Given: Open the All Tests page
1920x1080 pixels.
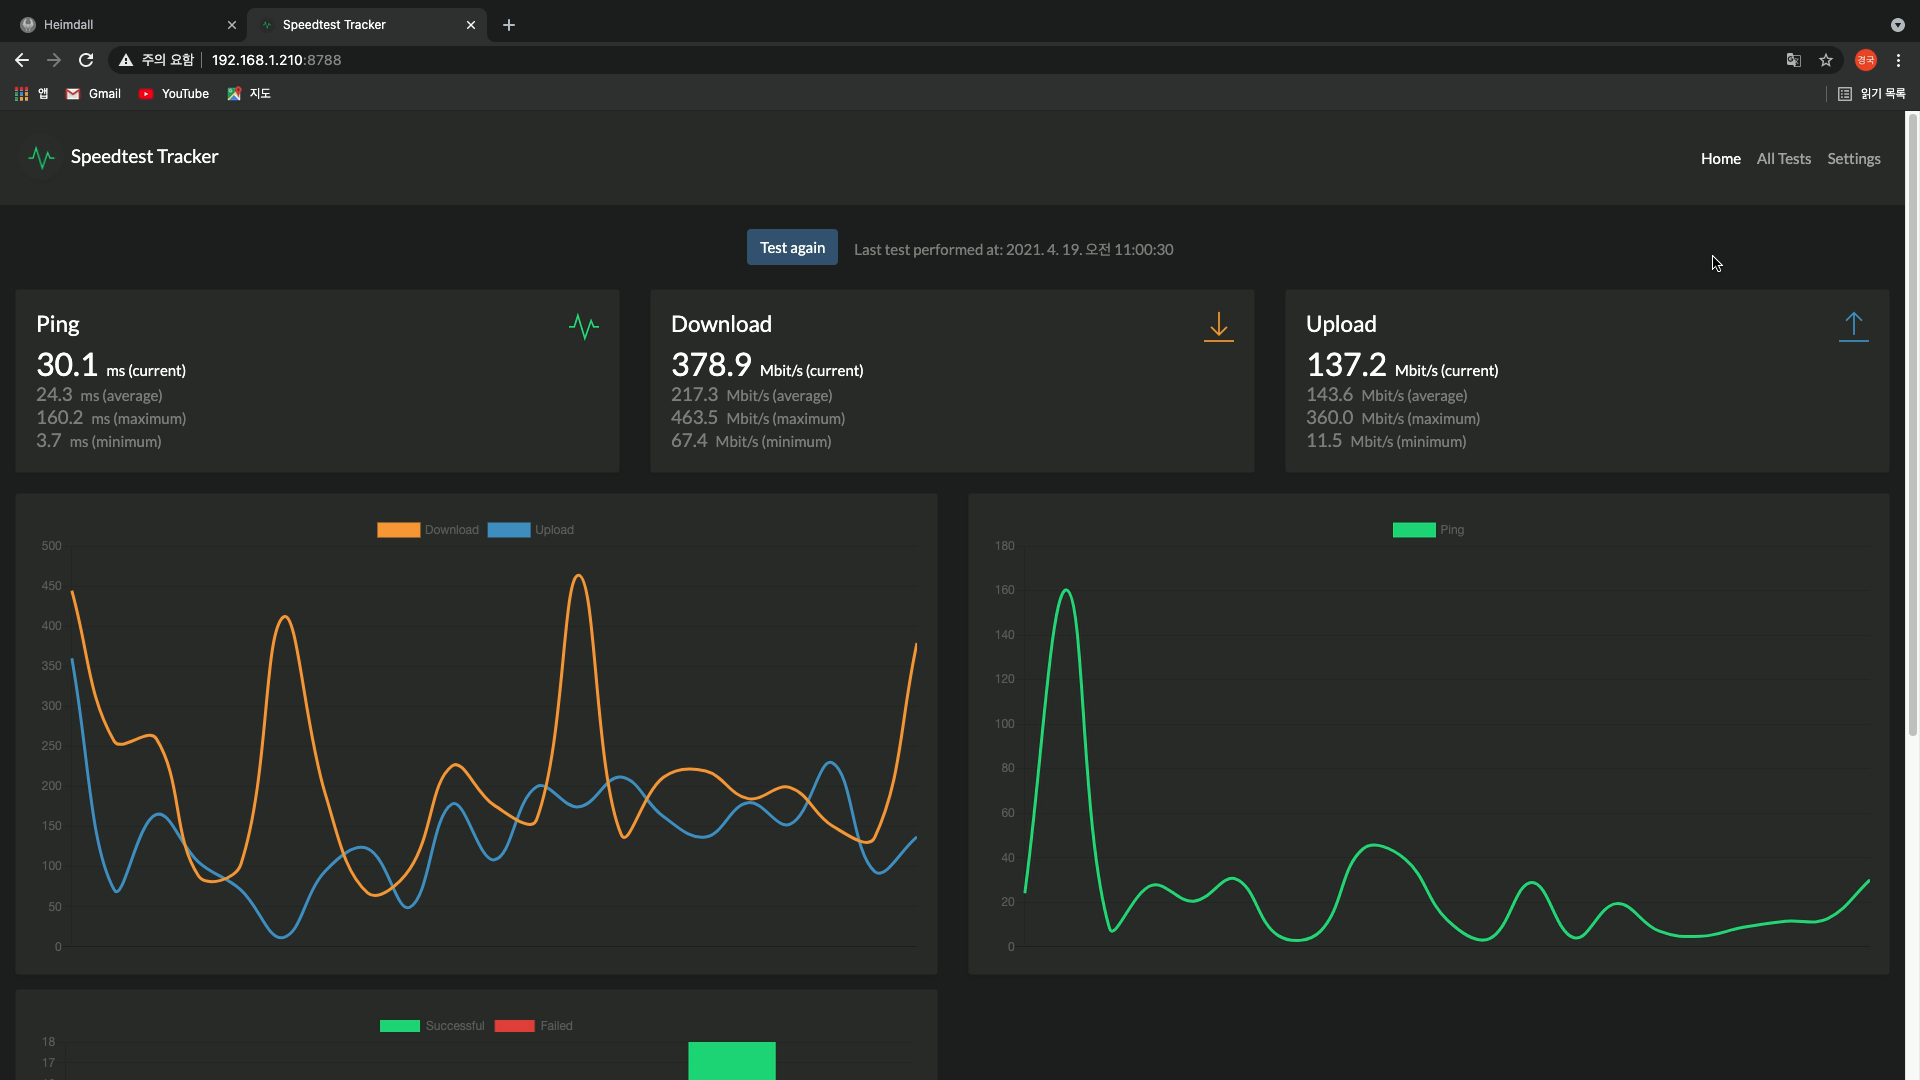Looking at the screenshot, I should tap(1783, 159).
